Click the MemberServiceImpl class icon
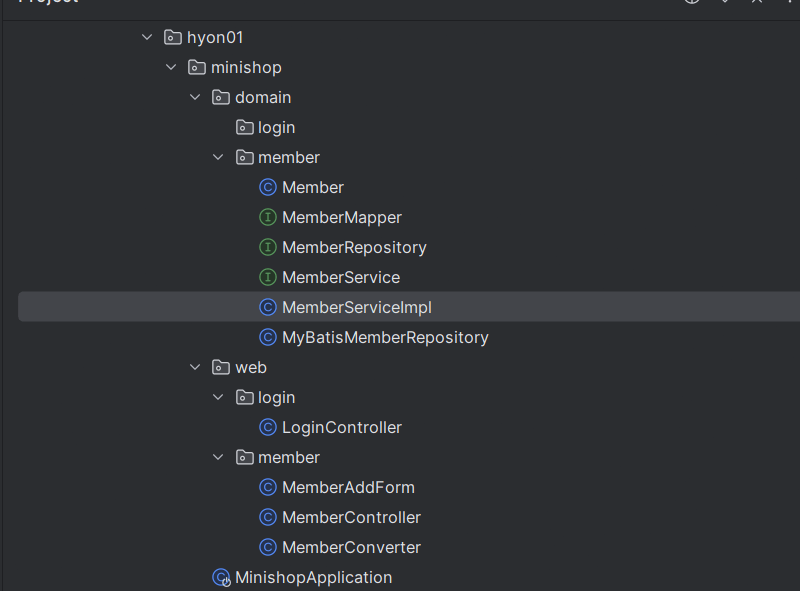This screenshot has width=800, height=591. [x=268, y=307]
